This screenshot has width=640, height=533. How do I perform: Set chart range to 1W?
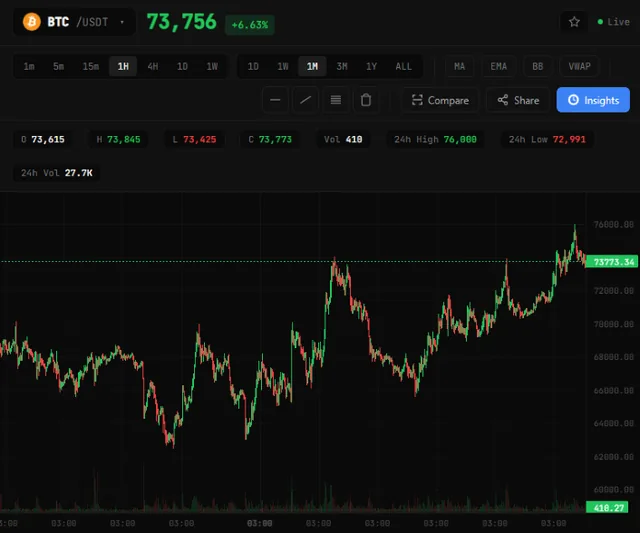(283, 66)
